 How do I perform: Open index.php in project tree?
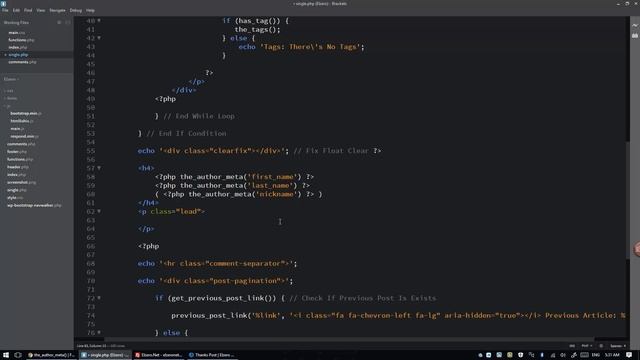pos(17,175)
